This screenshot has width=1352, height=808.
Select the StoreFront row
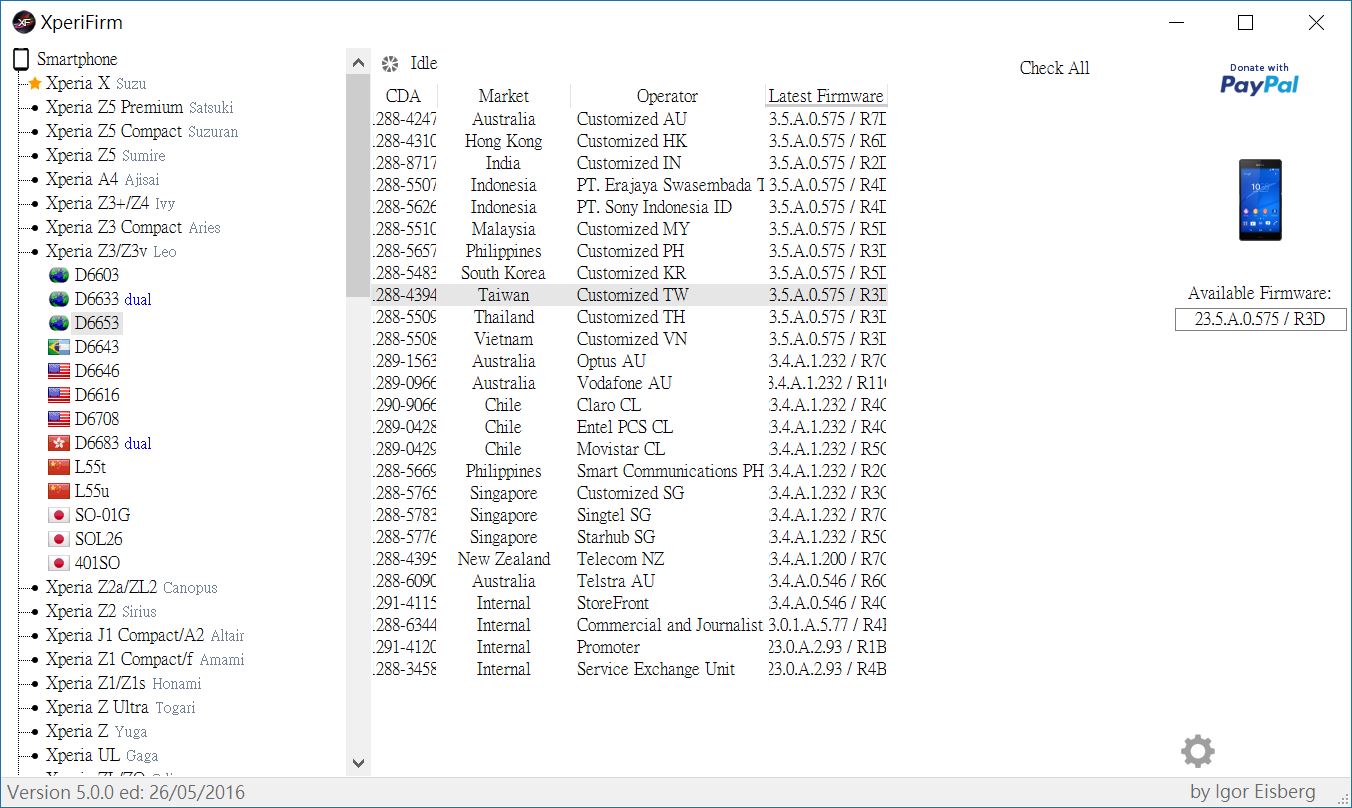pos(629,603)
